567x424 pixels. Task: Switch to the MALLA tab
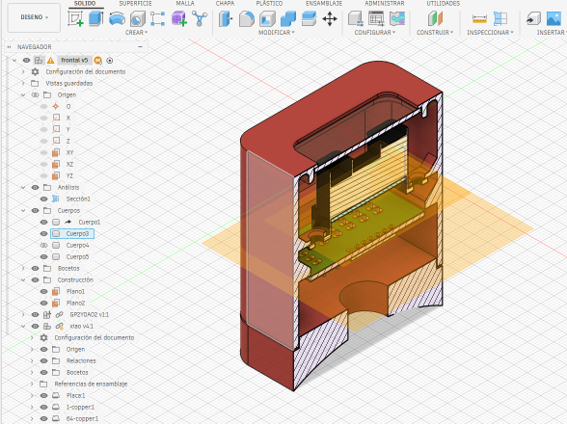pos(185,4)
